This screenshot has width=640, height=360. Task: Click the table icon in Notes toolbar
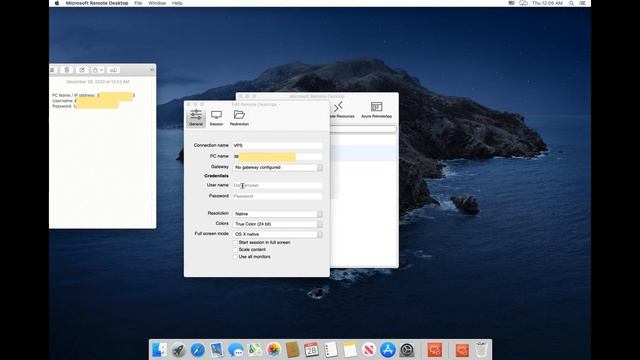tap(113, 70)
